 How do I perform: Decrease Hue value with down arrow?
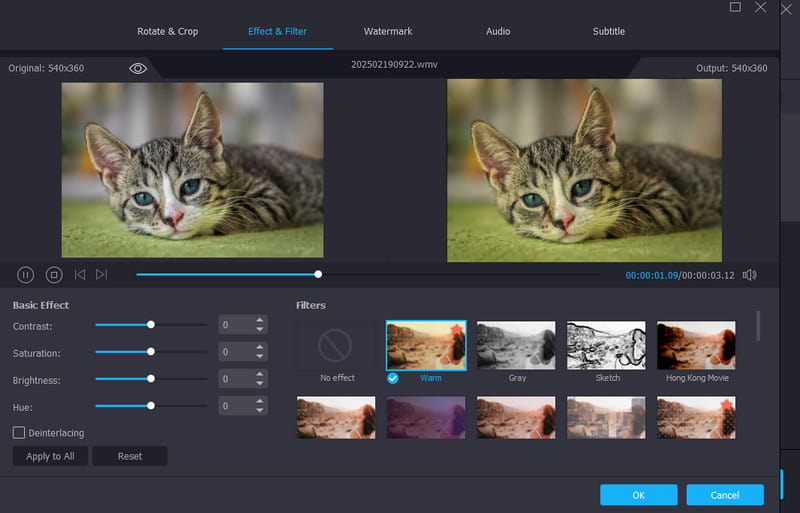point(260,410)
